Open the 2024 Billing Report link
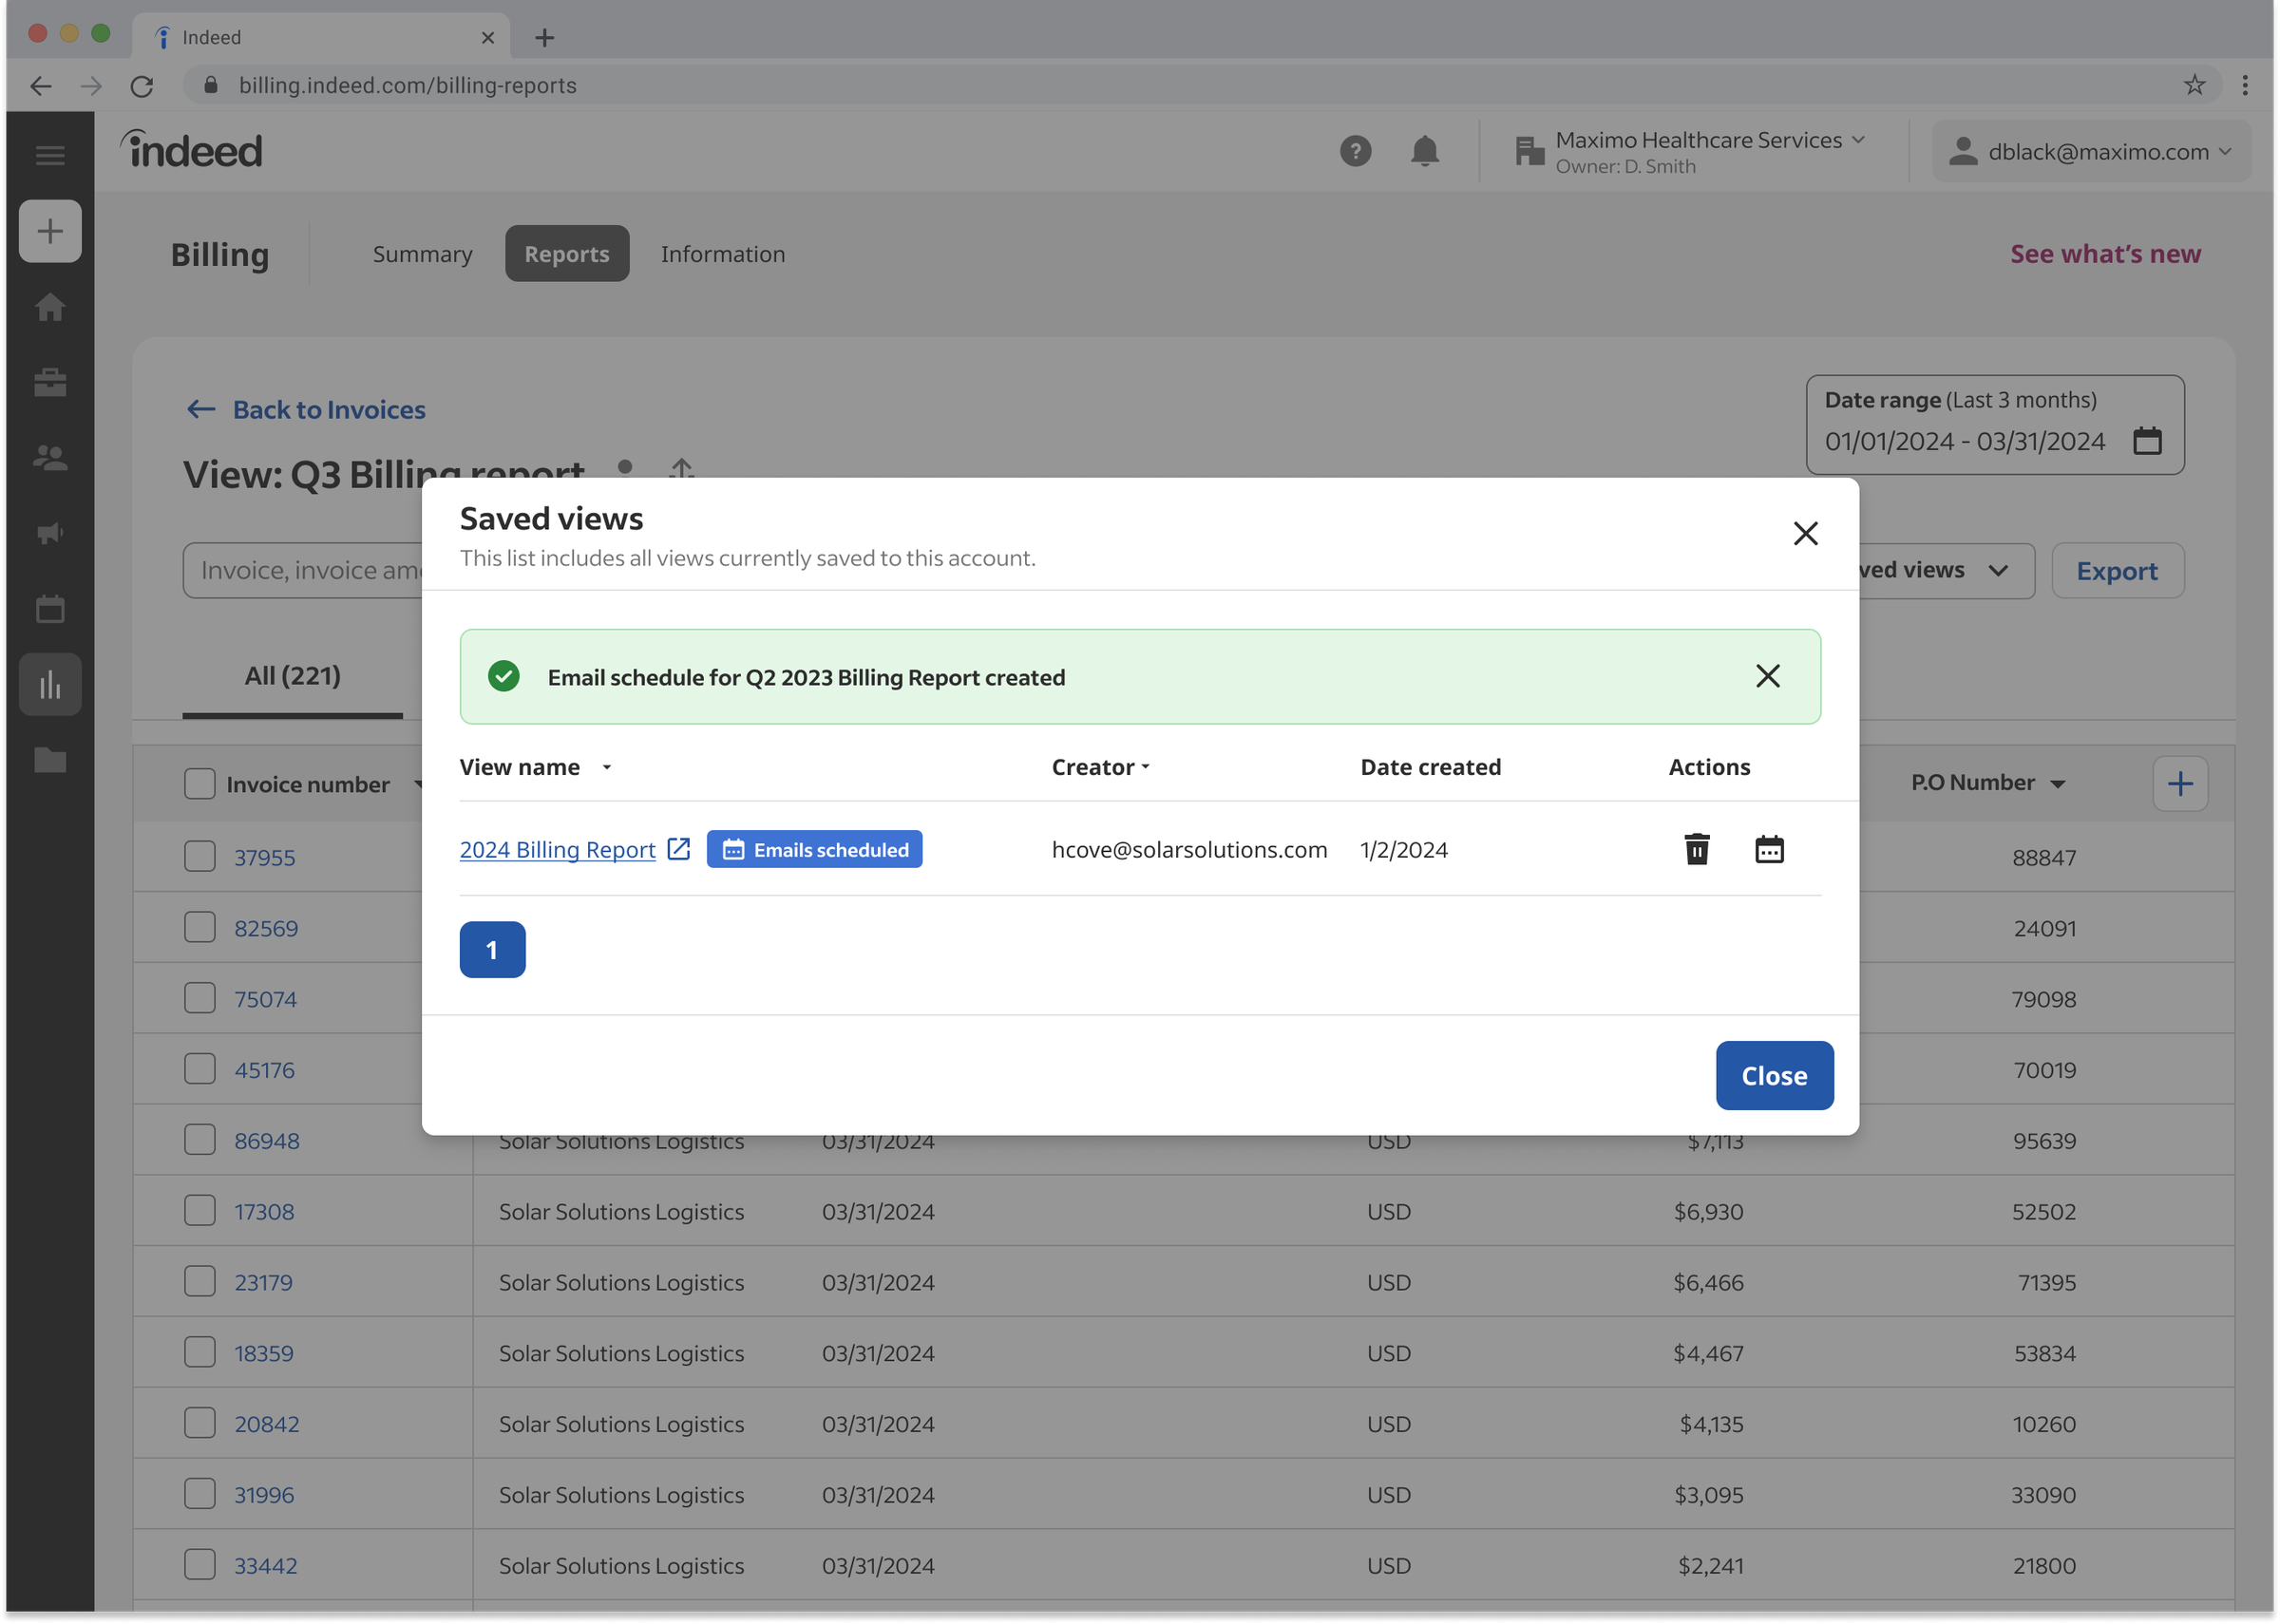The height and width of the screenshot is (1624, 2280). (x=557, y=850)
